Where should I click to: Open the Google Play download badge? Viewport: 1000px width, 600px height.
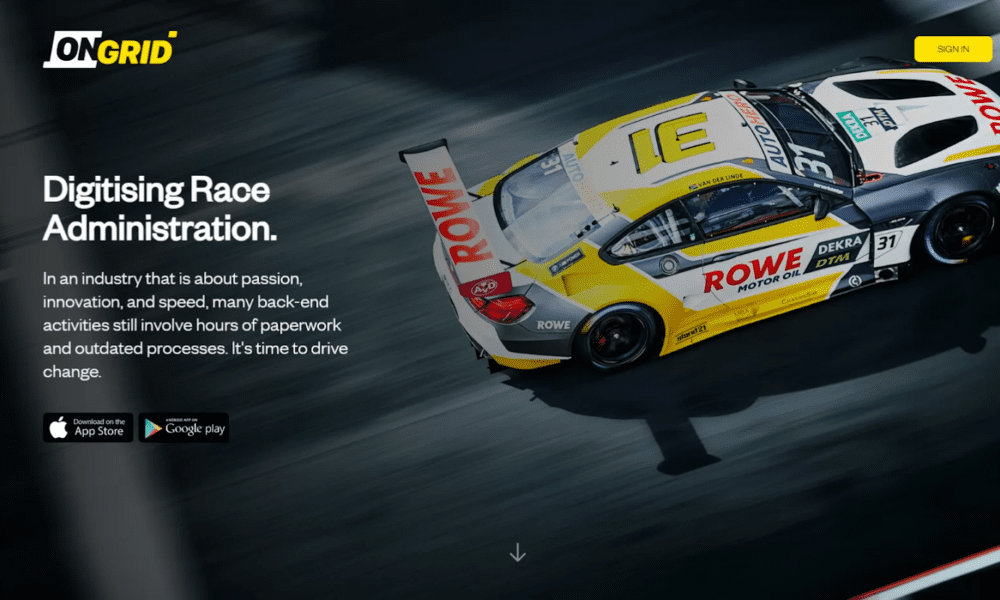[184, 428]
